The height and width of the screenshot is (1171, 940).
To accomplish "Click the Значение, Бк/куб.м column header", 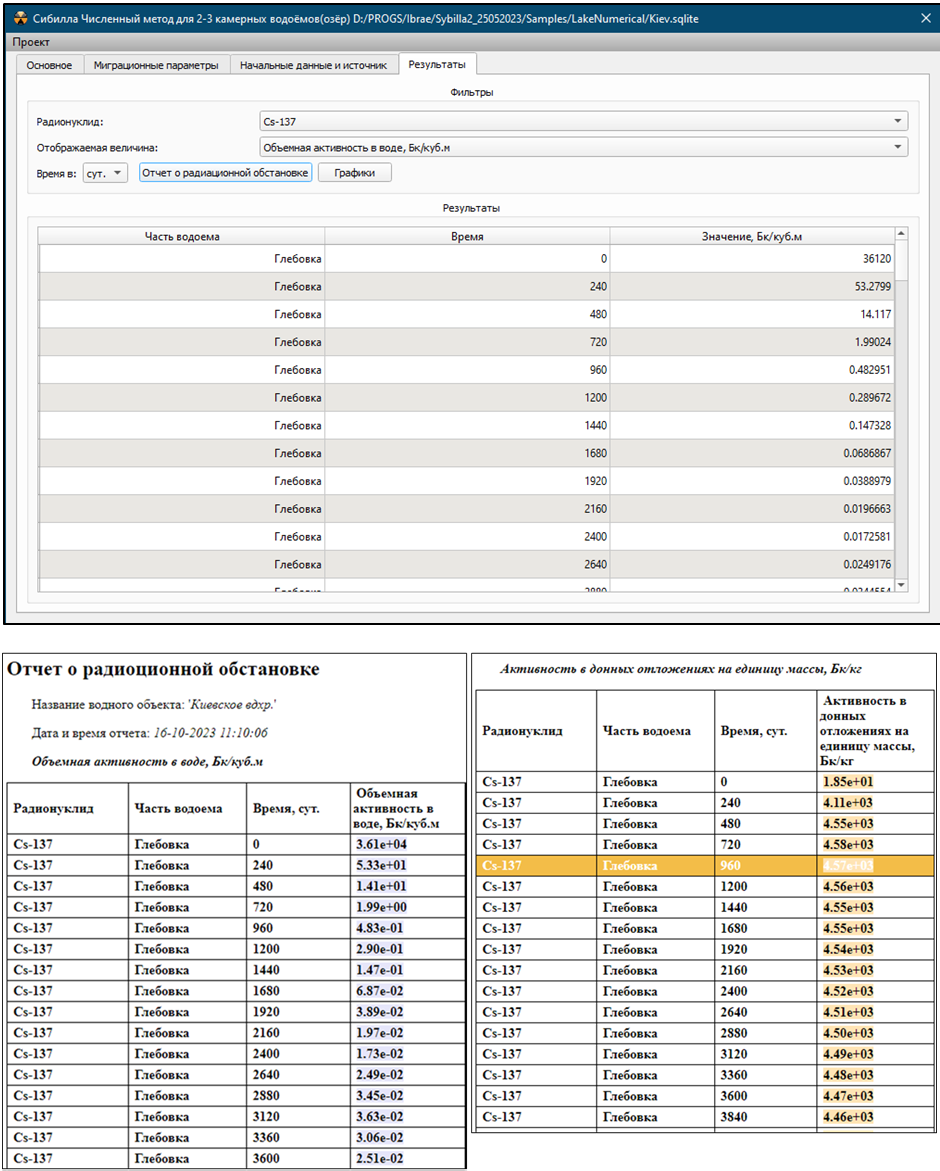I will click(x=752, y=236).
